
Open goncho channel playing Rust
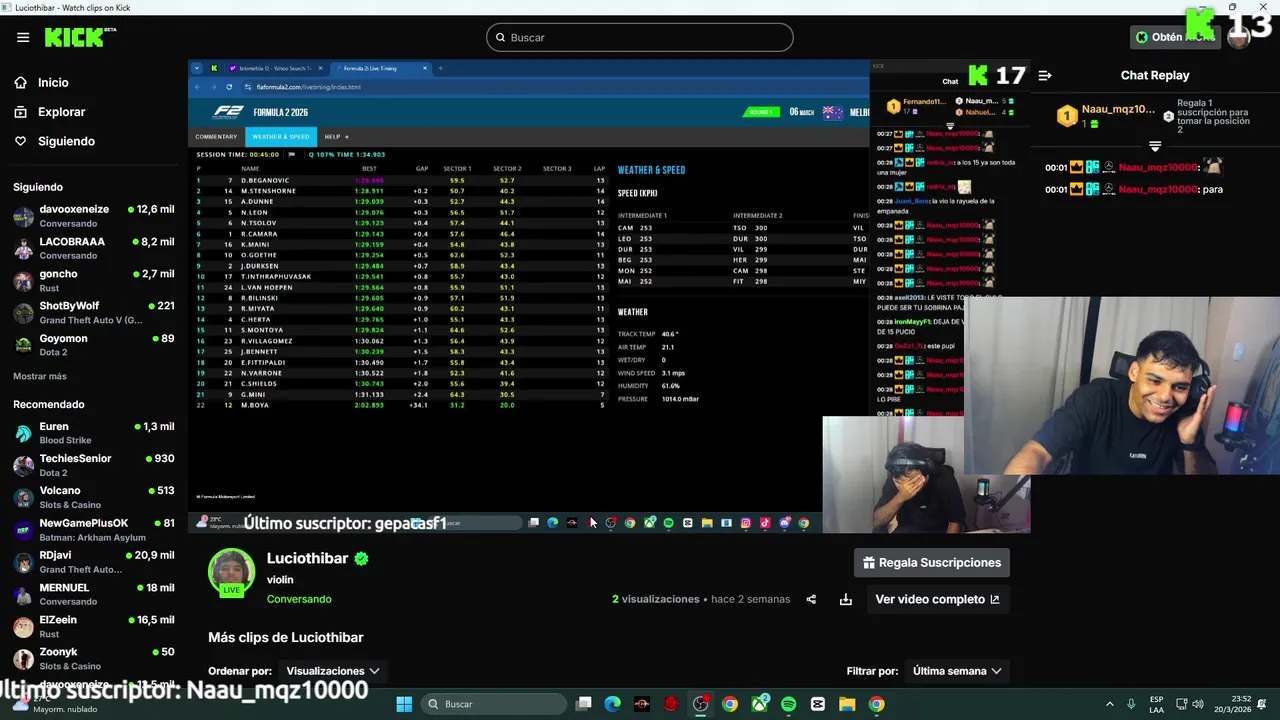(x=94, y=280)
